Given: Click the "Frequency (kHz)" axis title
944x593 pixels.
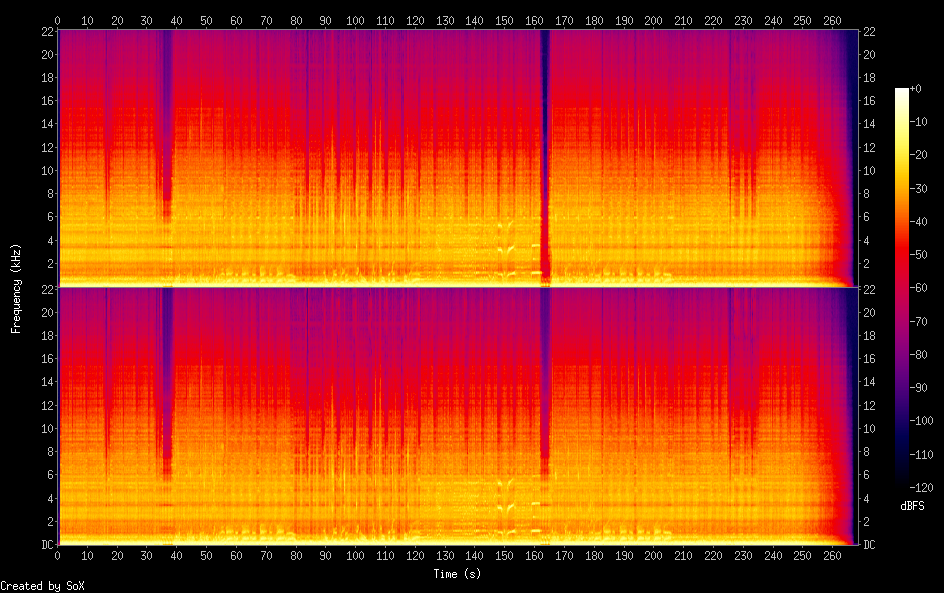Looking at the screenshot, I should click(16, 288).
